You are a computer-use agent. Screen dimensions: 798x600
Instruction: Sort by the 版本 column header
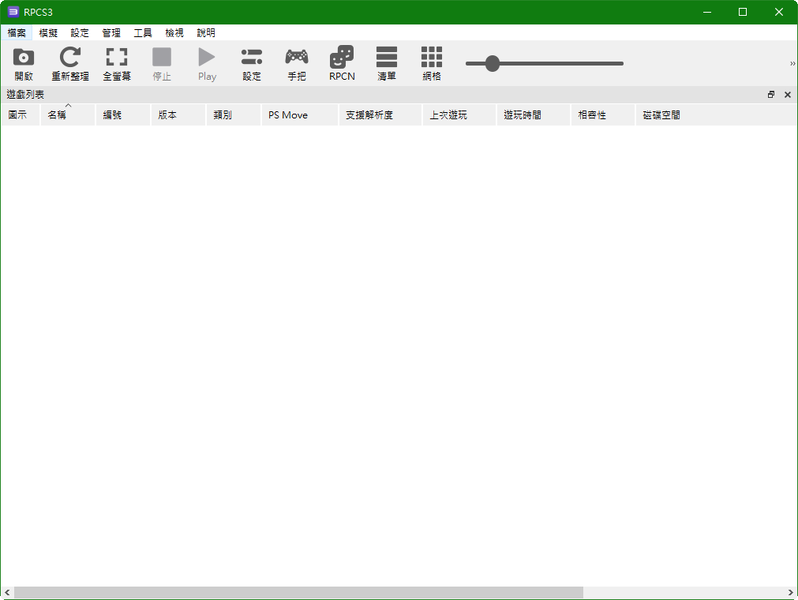(179, 115)
